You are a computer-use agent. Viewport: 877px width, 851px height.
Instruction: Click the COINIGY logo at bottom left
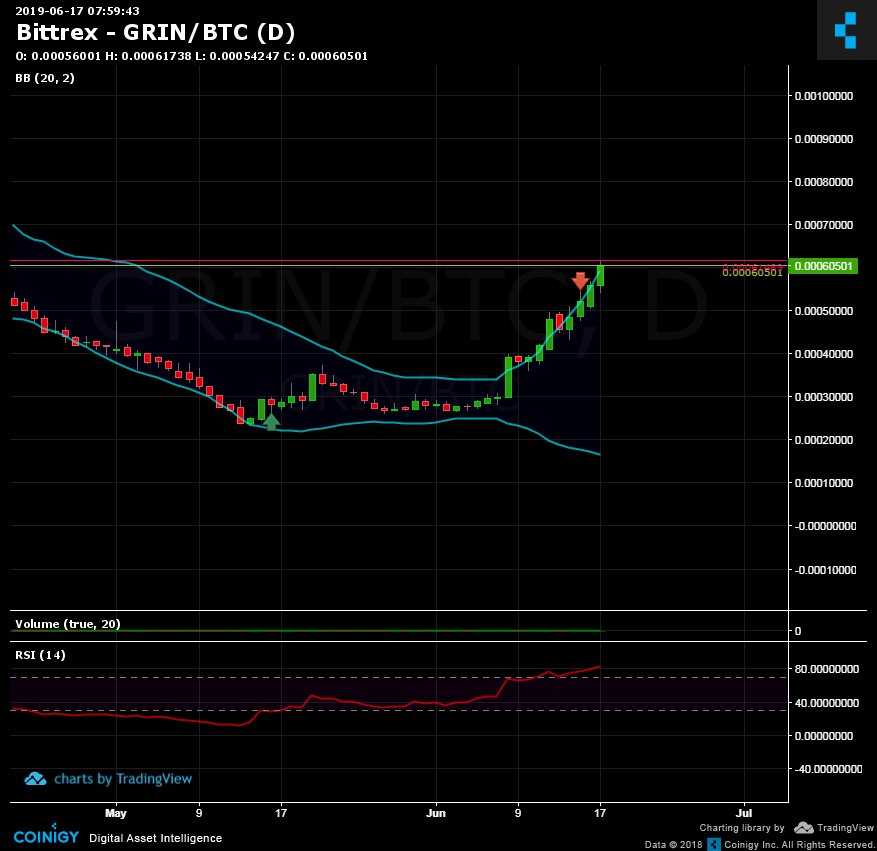[x=46, y=835]
